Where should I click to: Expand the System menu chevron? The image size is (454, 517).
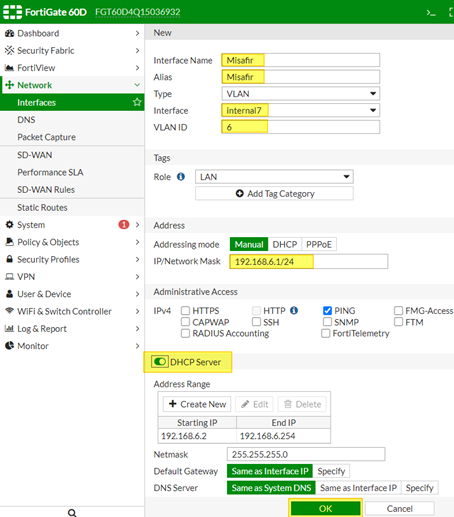click(137, 225)
